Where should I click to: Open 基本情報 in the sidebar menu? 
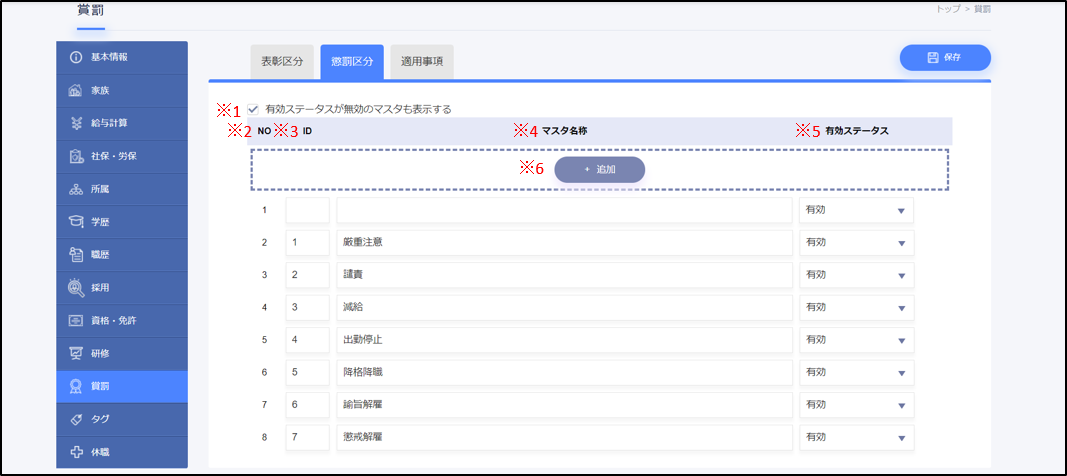point(122,58)
